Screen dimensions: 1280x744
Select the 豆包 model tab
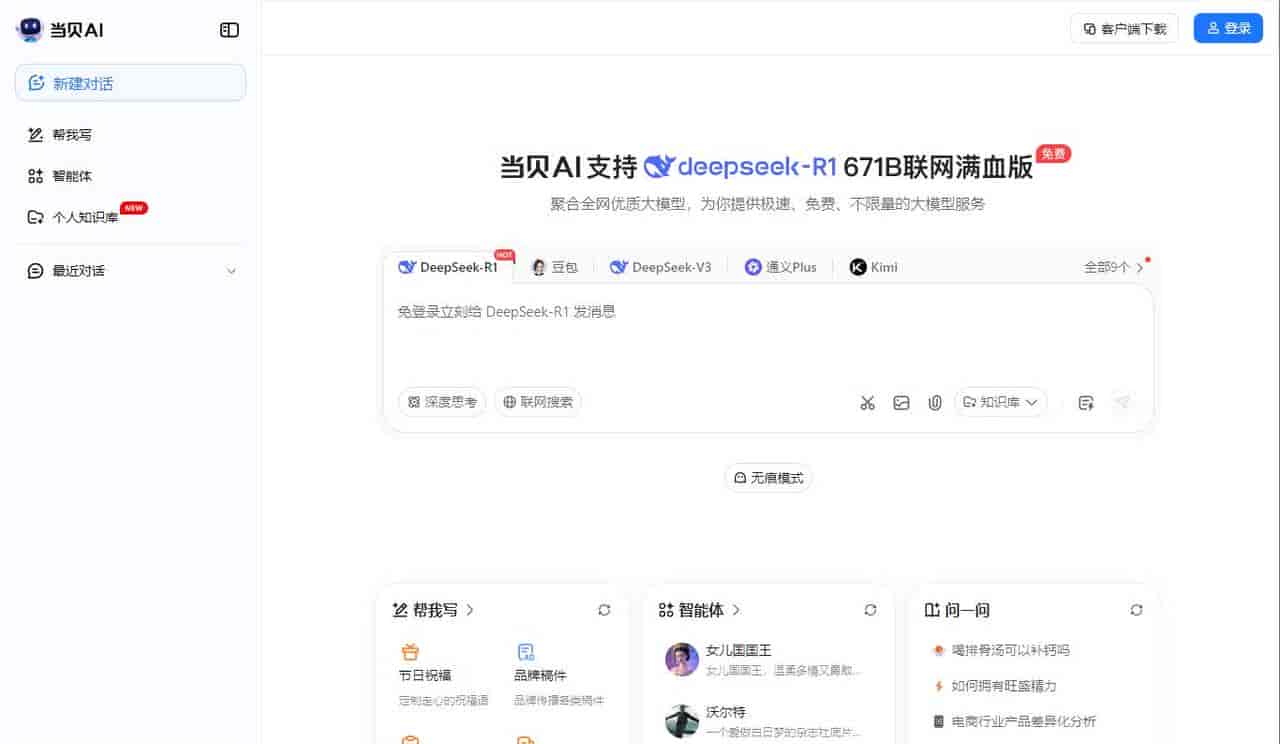coord(554,267)
